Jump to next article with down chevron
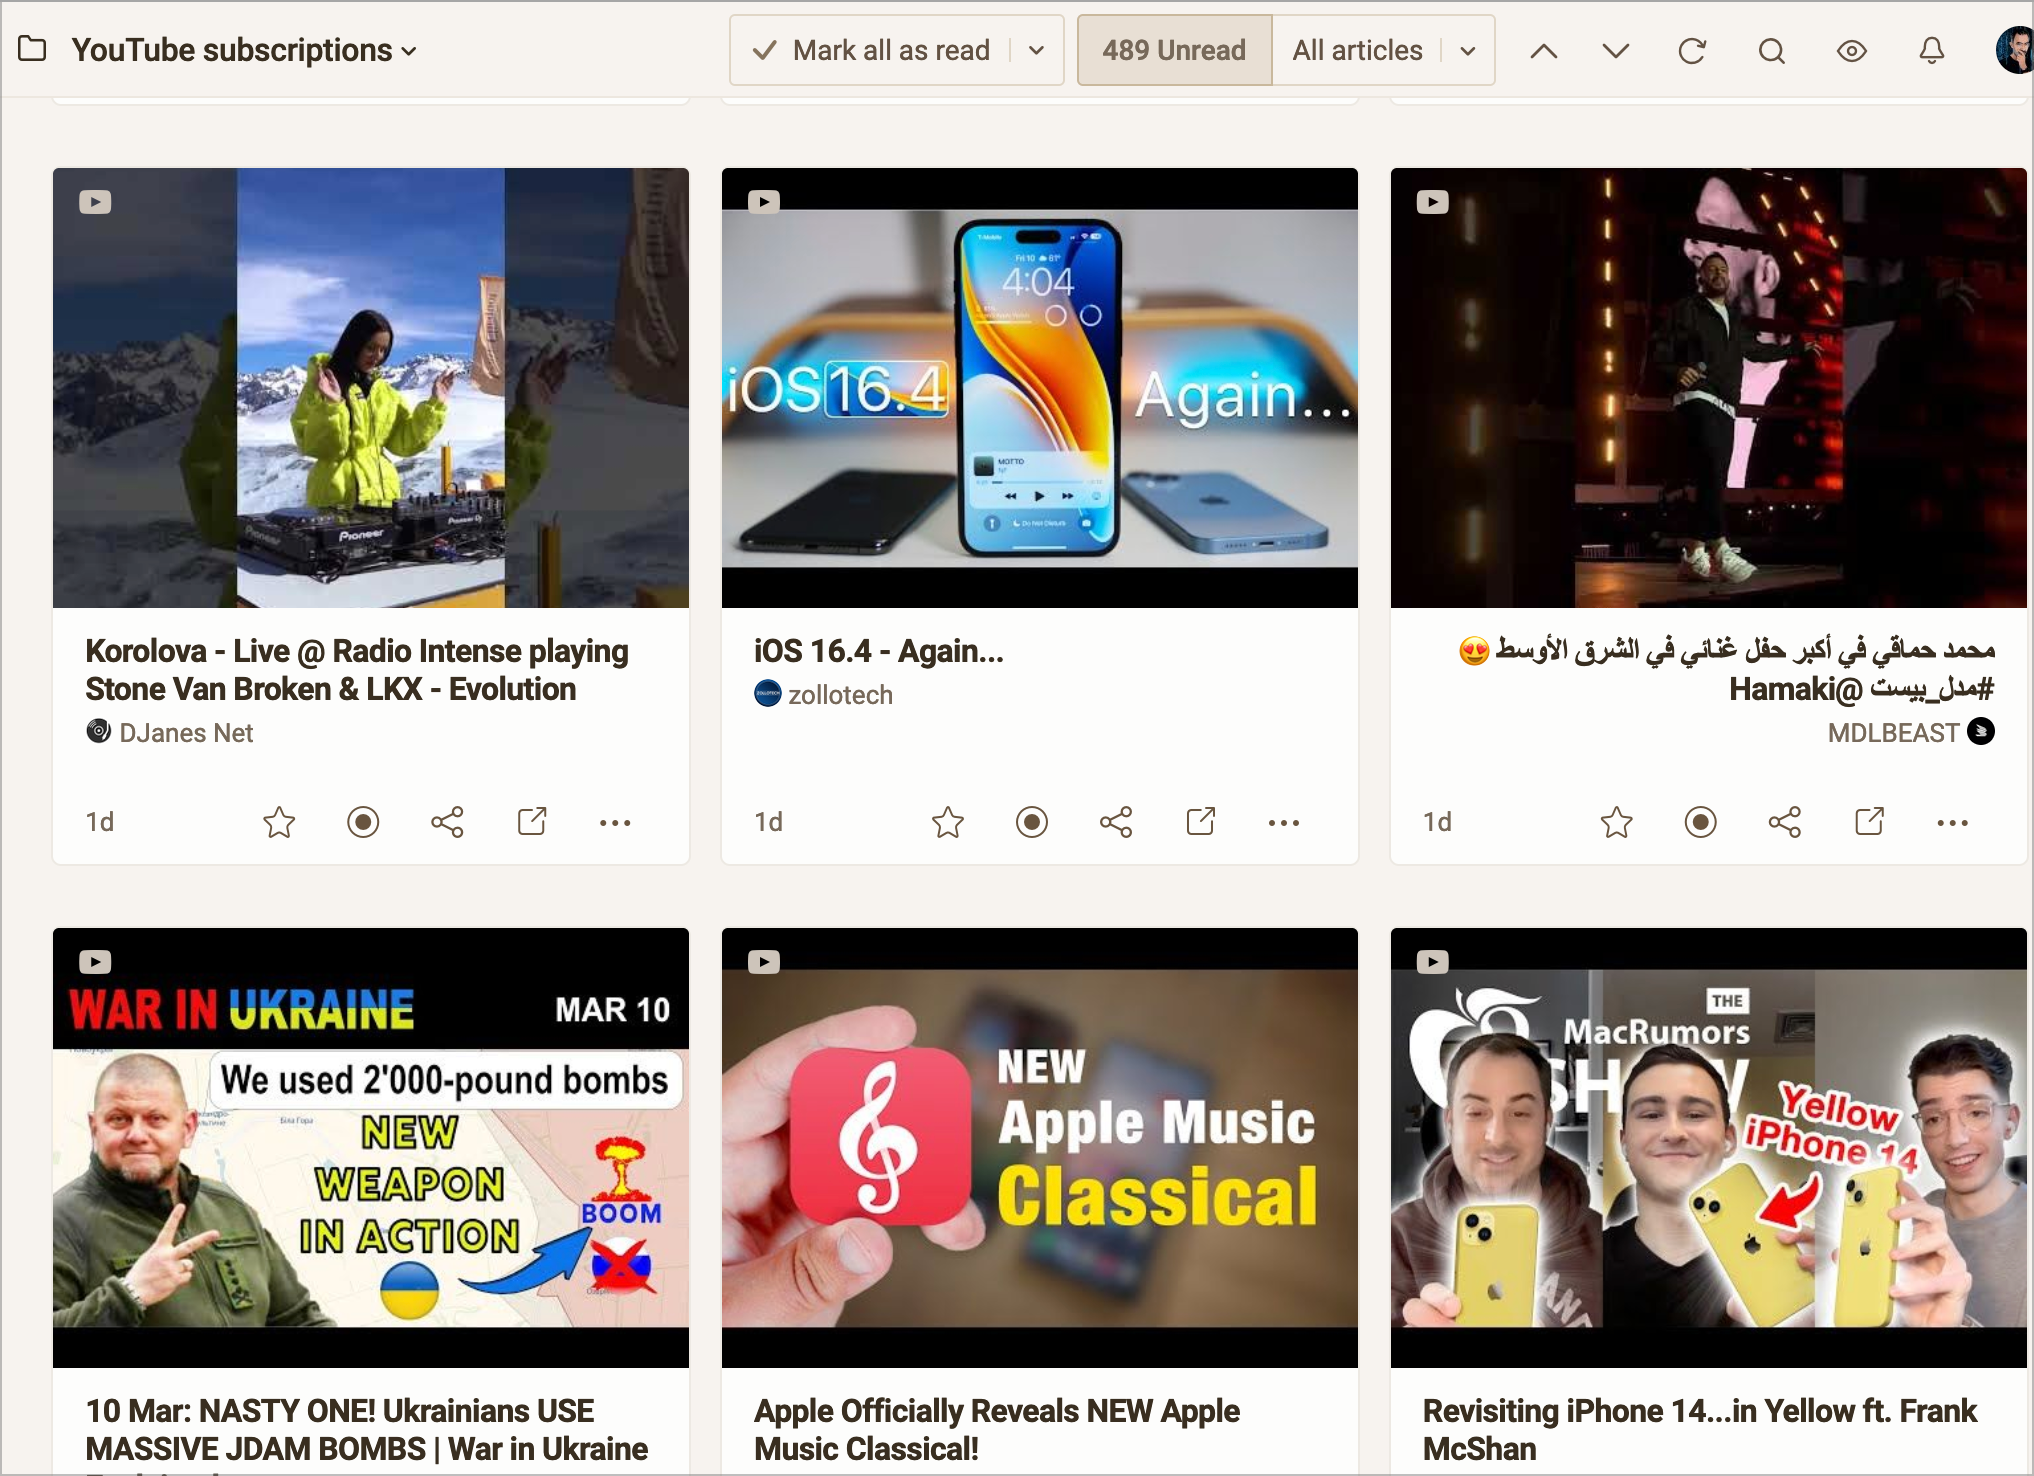 click(x=1613, y=49)
